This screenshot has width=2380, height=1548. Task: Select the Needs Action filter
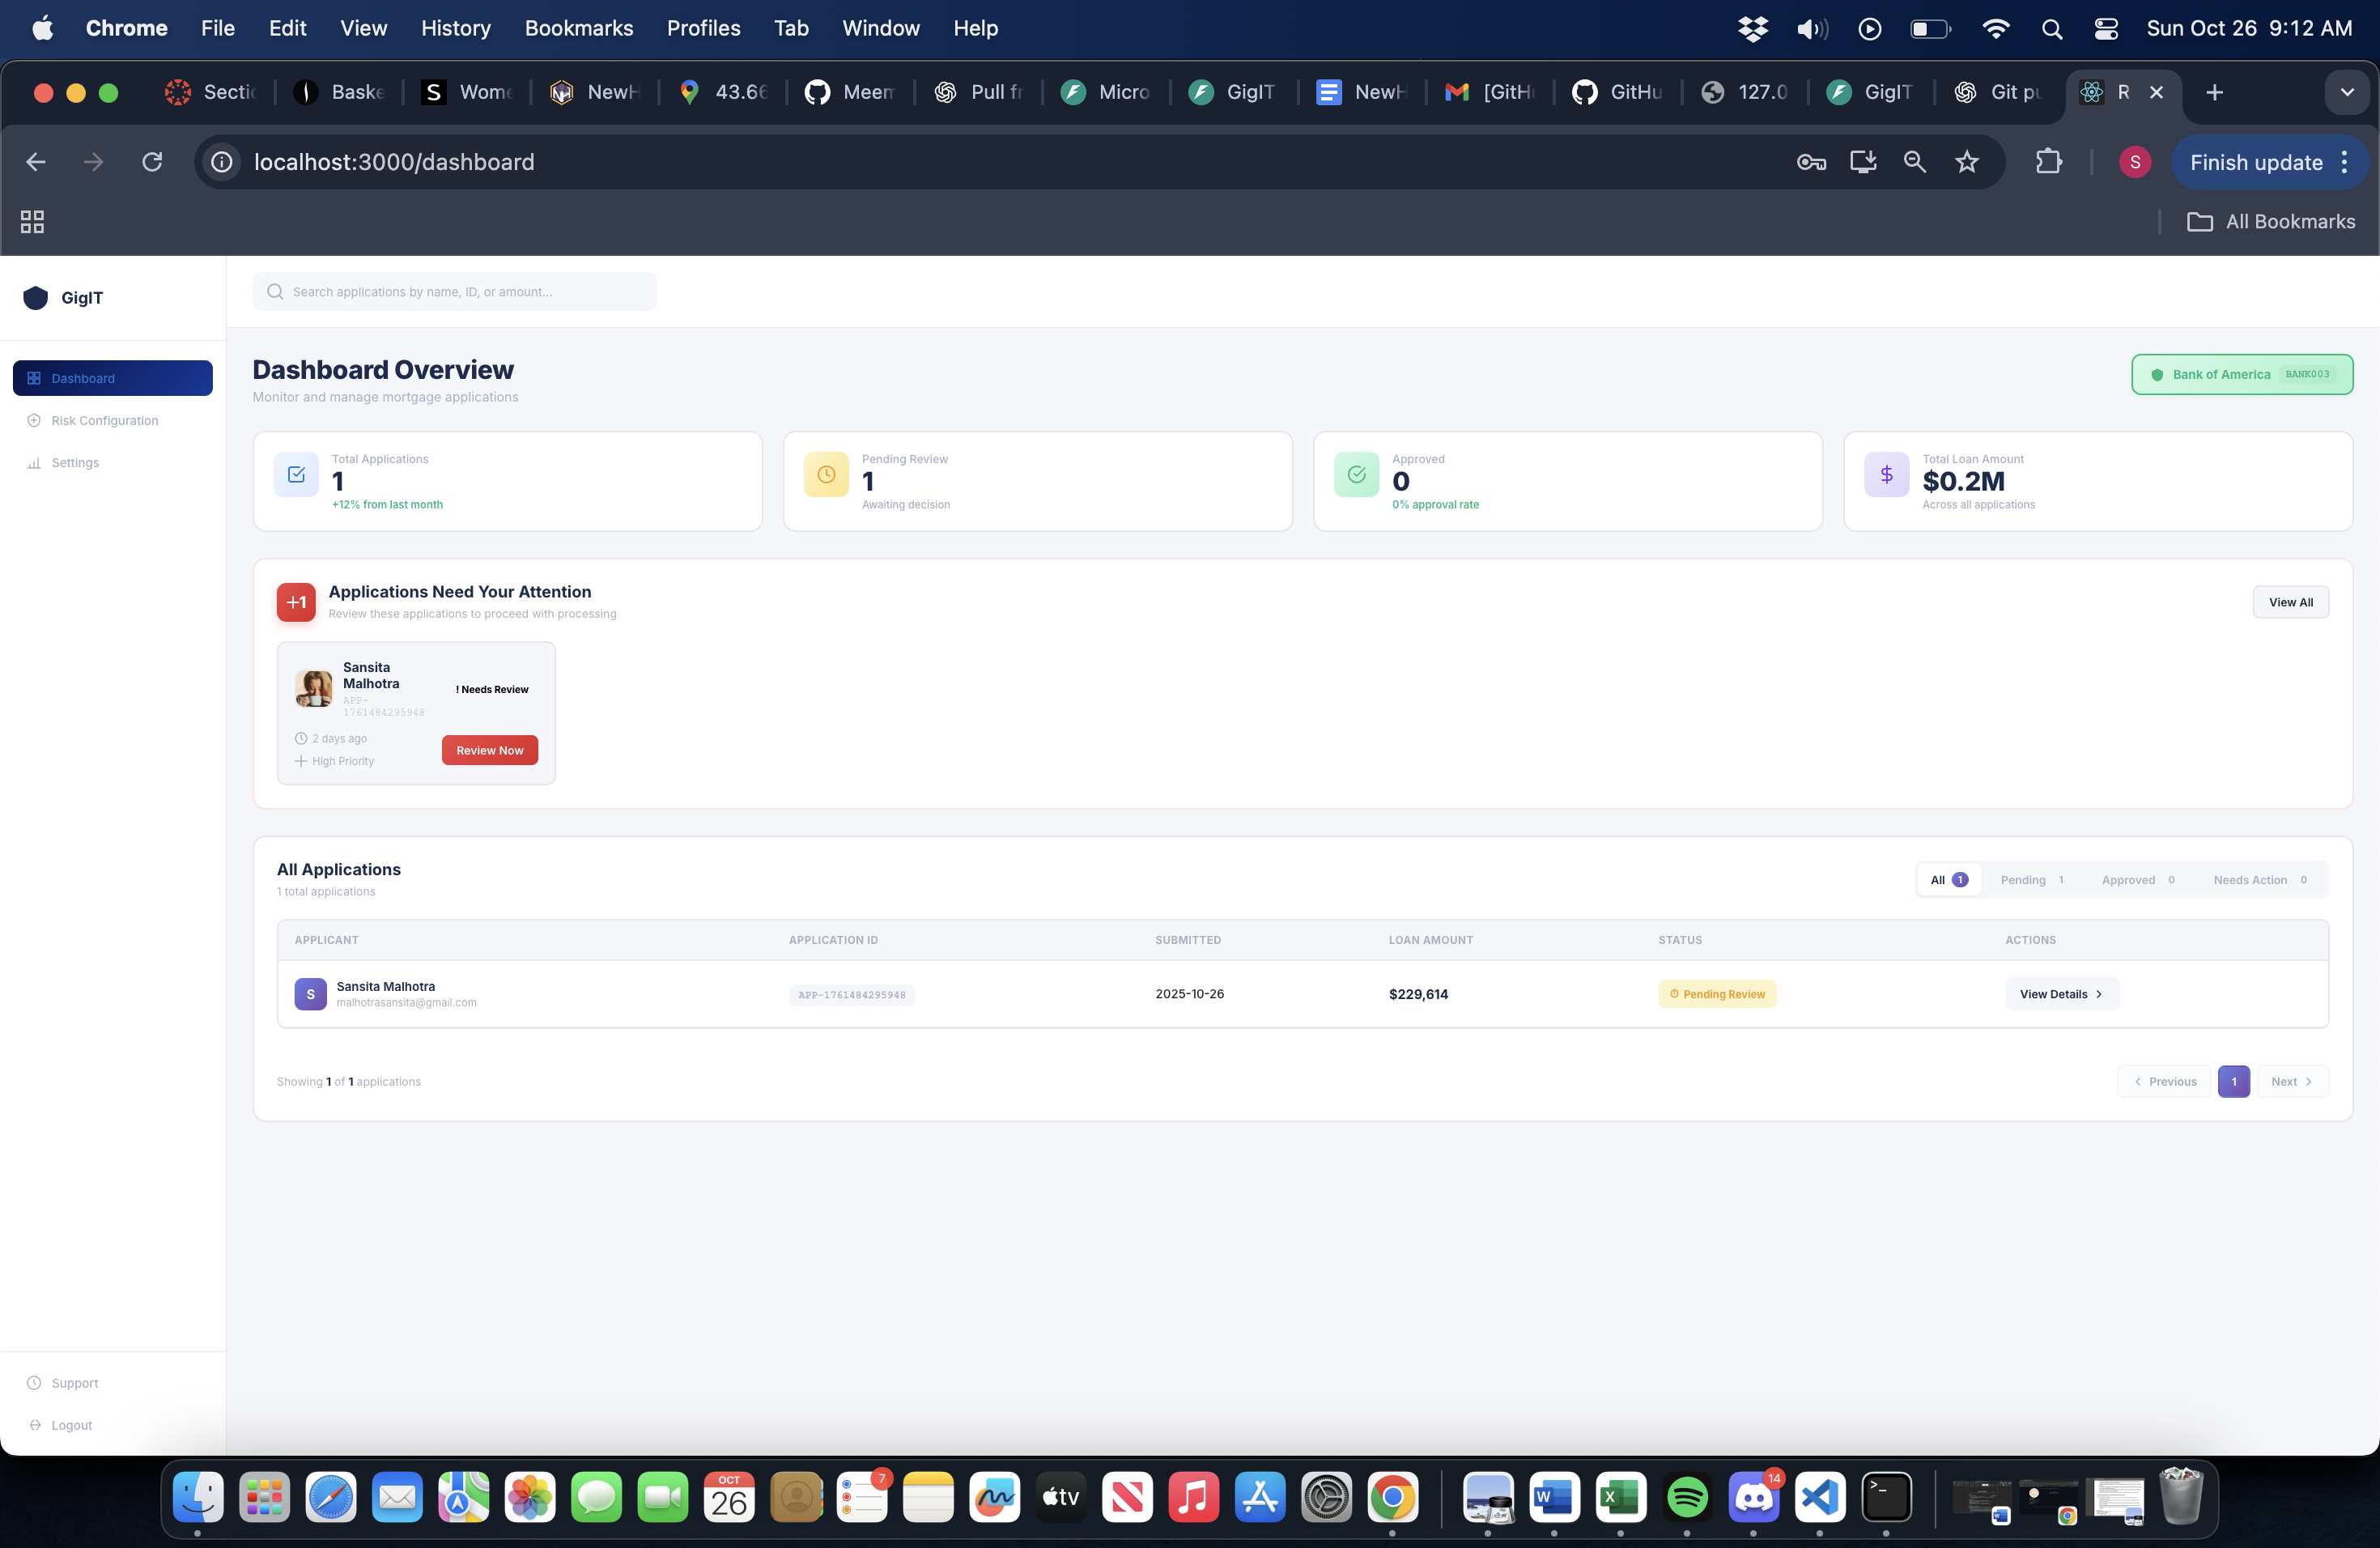pyautogui.click(x=2259, y=880)
